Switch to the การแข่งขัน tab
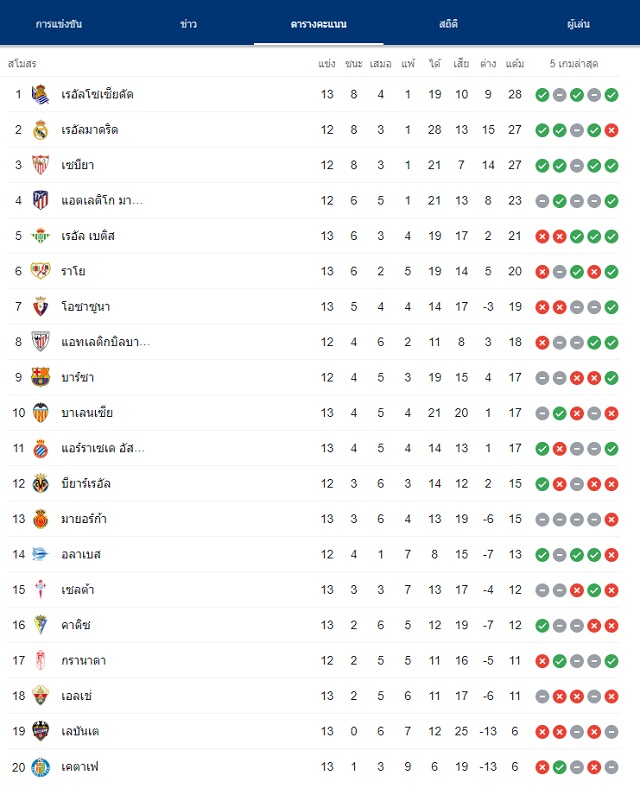 coord(59,24)
